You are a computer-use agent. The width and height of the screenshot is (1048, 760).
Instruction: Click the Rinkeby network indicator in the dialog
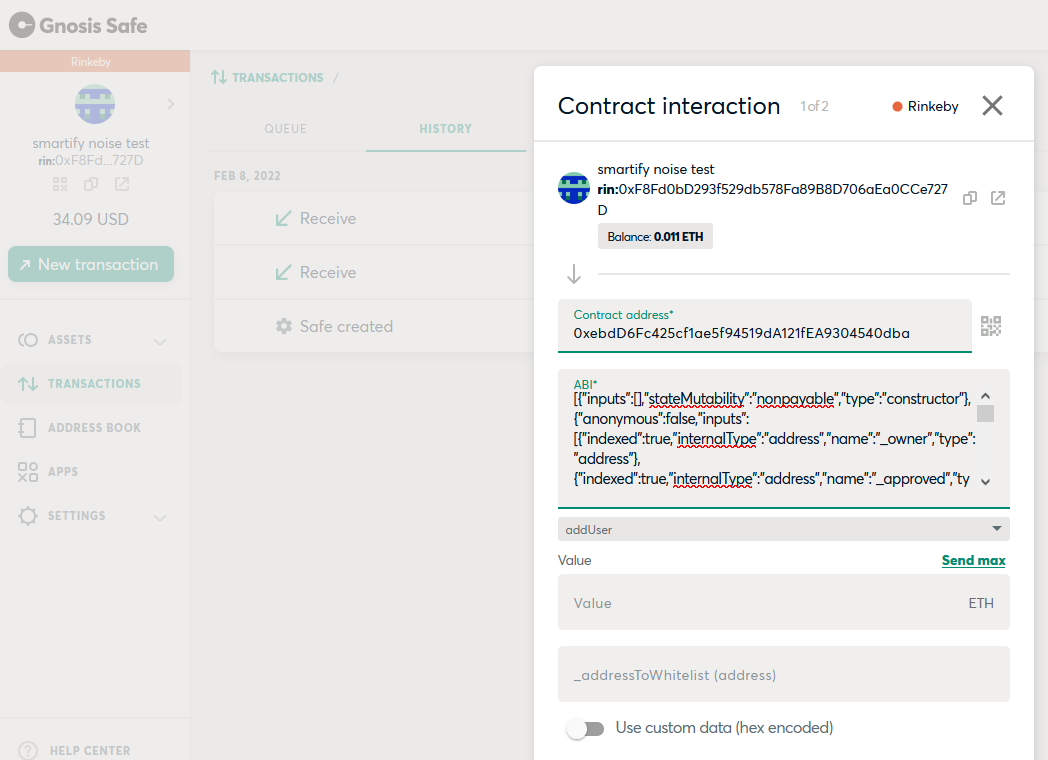click(925, 106)
